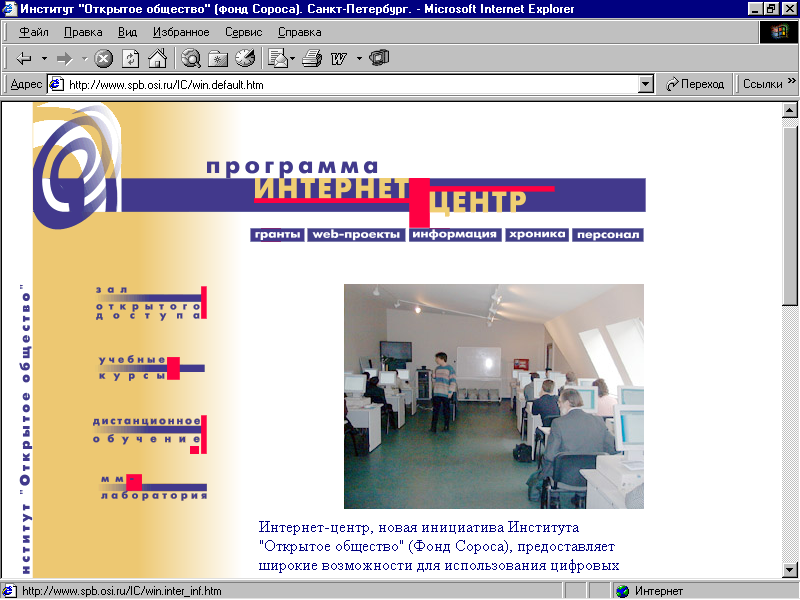
Task: Click the computer classroom photo
Action: [x=493, y=396]
